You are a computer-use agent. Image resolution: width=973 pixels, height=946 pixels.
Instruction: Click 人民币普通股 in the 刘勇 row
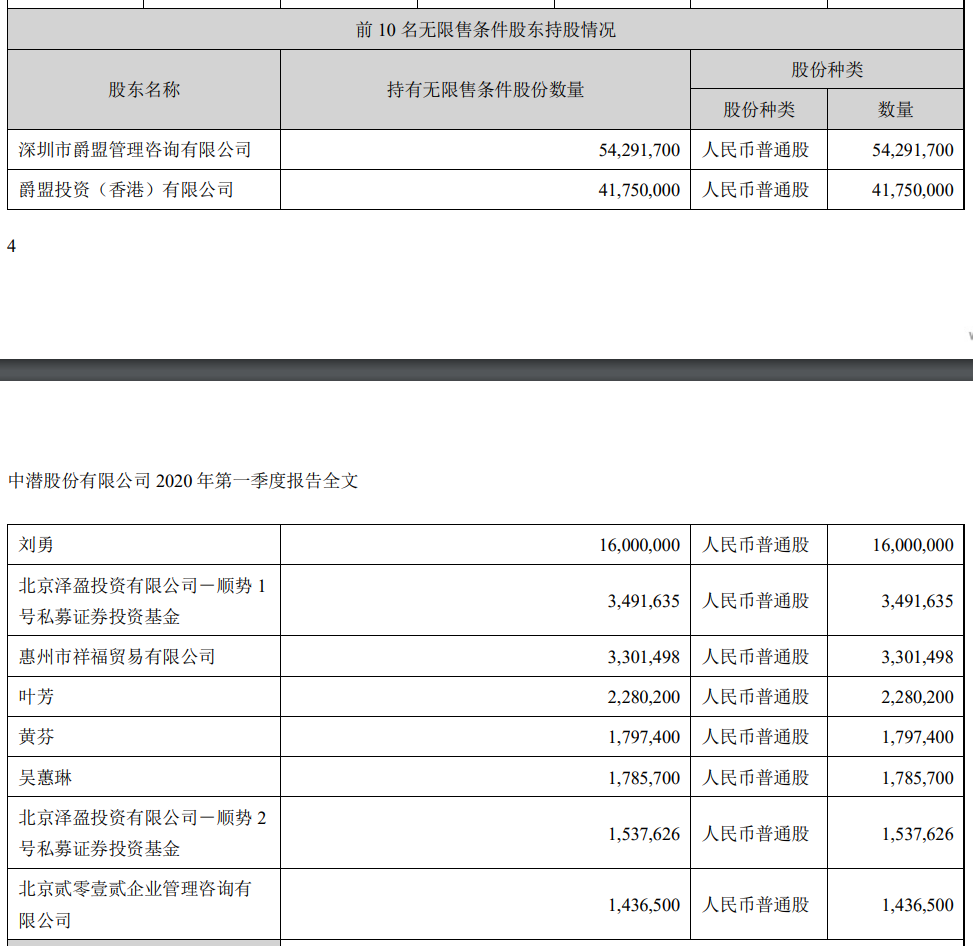[756, 545]
